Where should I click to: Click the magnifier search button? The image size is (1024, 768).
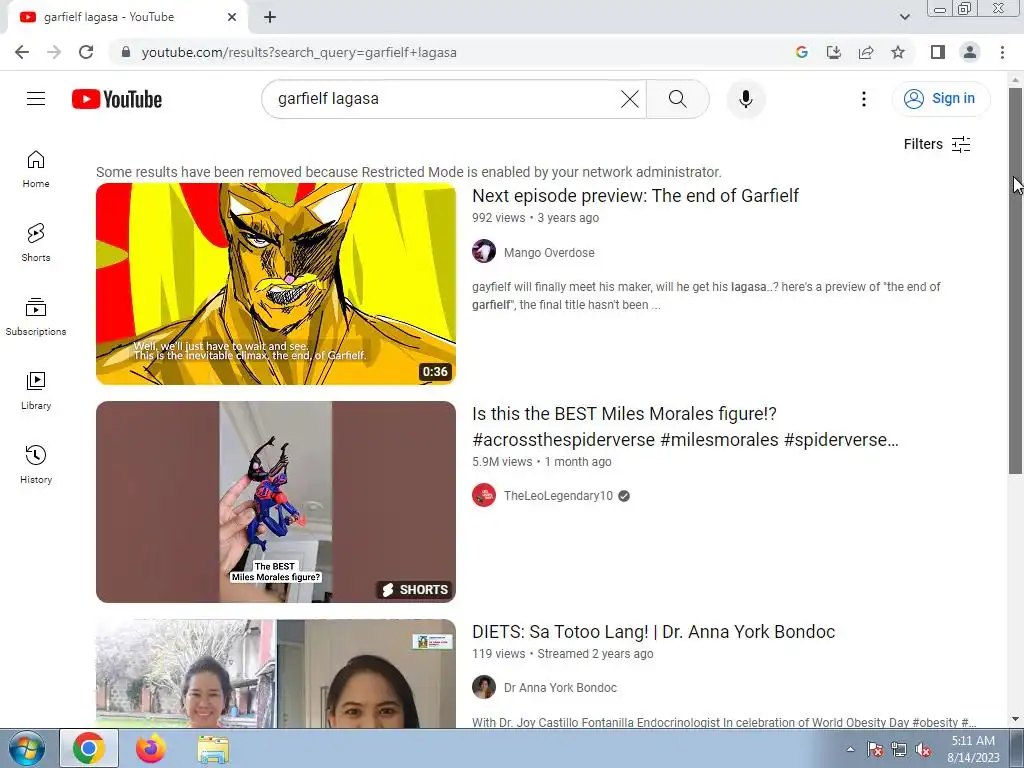pos(678,99)
